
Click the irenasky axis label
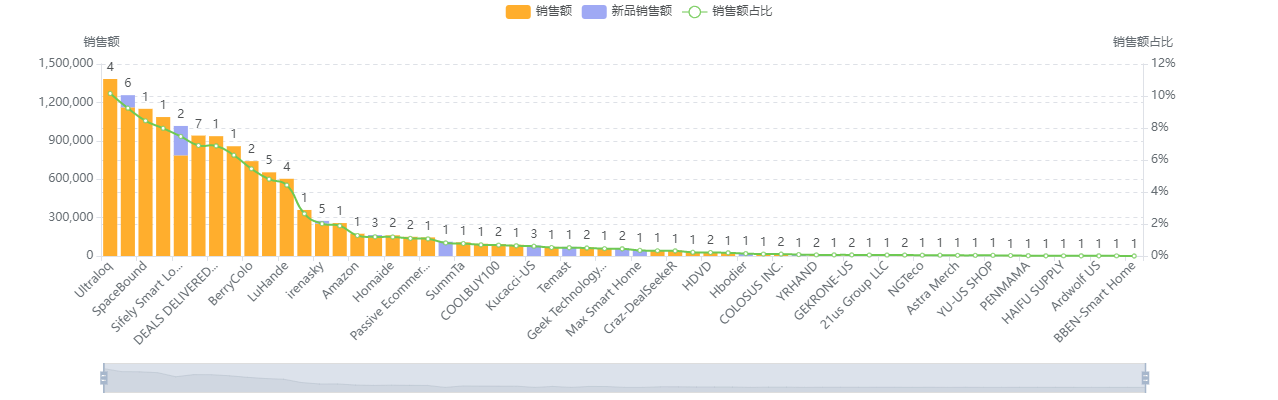click(304, 281)
